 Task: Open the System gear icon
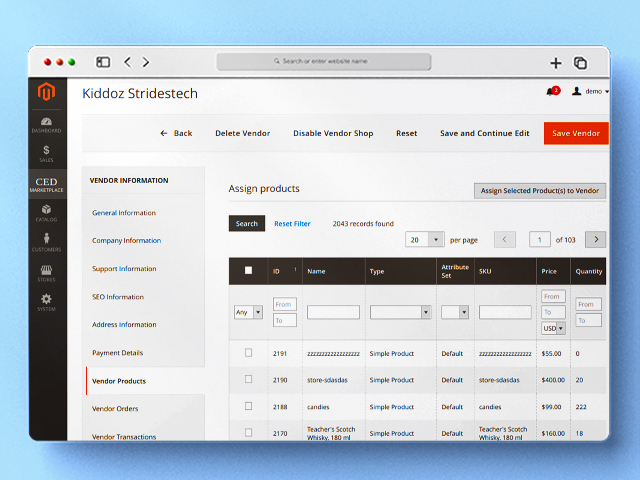(46, 302)
